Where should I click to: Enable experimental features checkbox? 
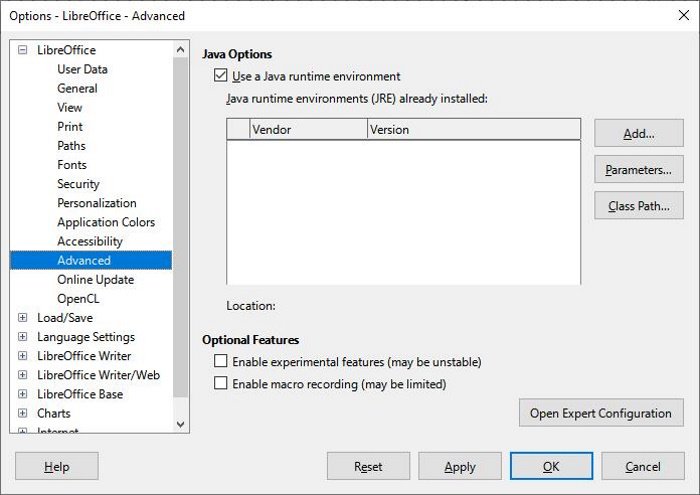pos(221,361)
